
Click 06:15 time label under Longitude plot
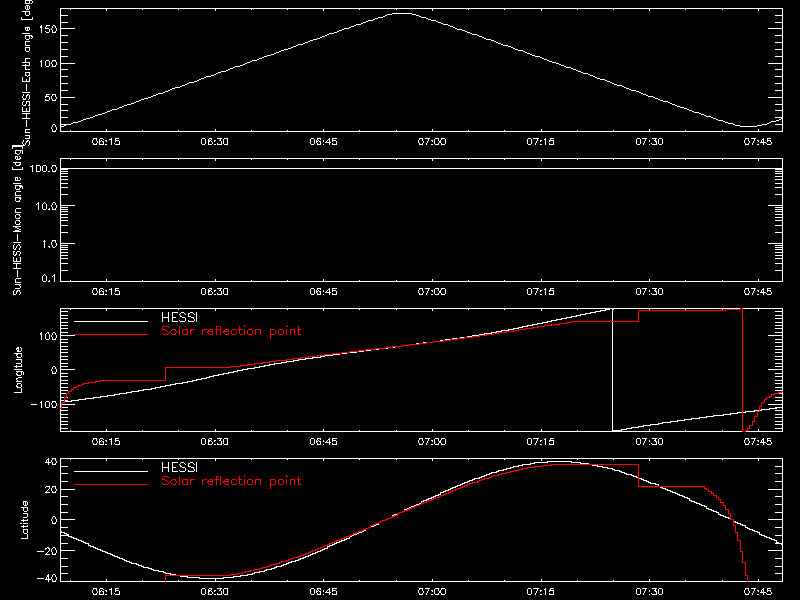point(106,442)
